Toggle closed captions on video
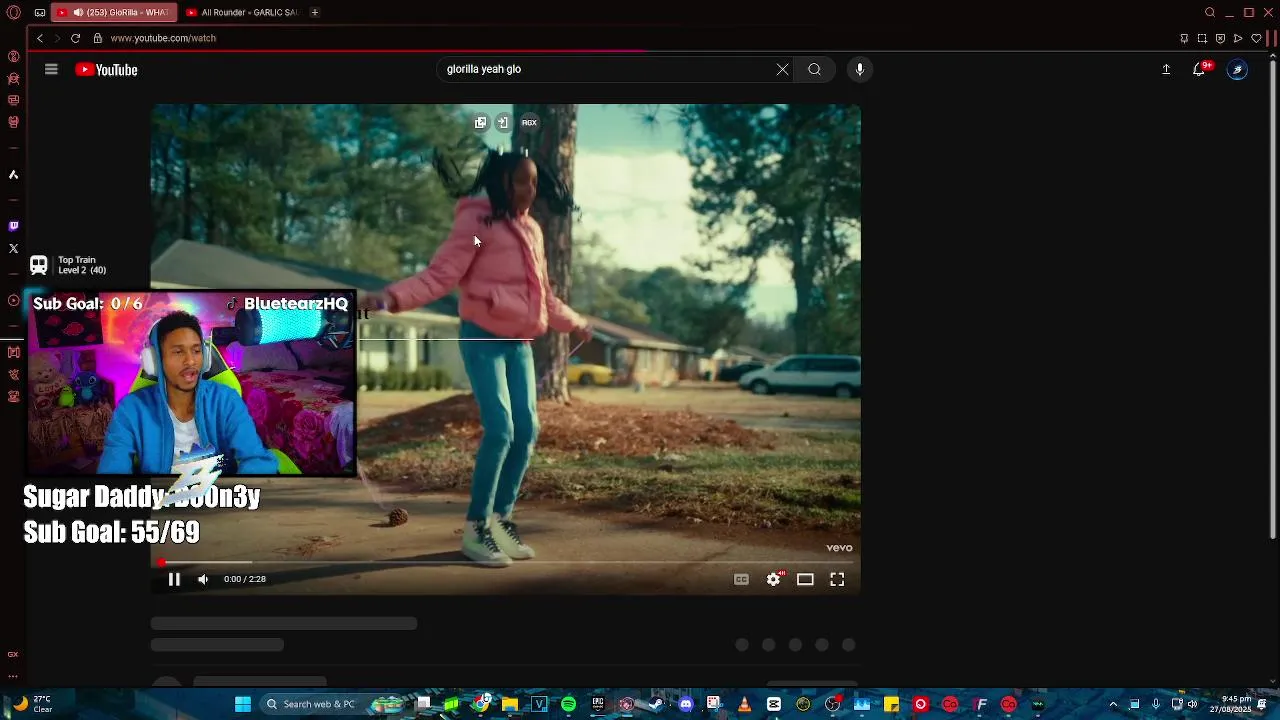This screenshot has height=720, width=1280. tap(741, 579)
